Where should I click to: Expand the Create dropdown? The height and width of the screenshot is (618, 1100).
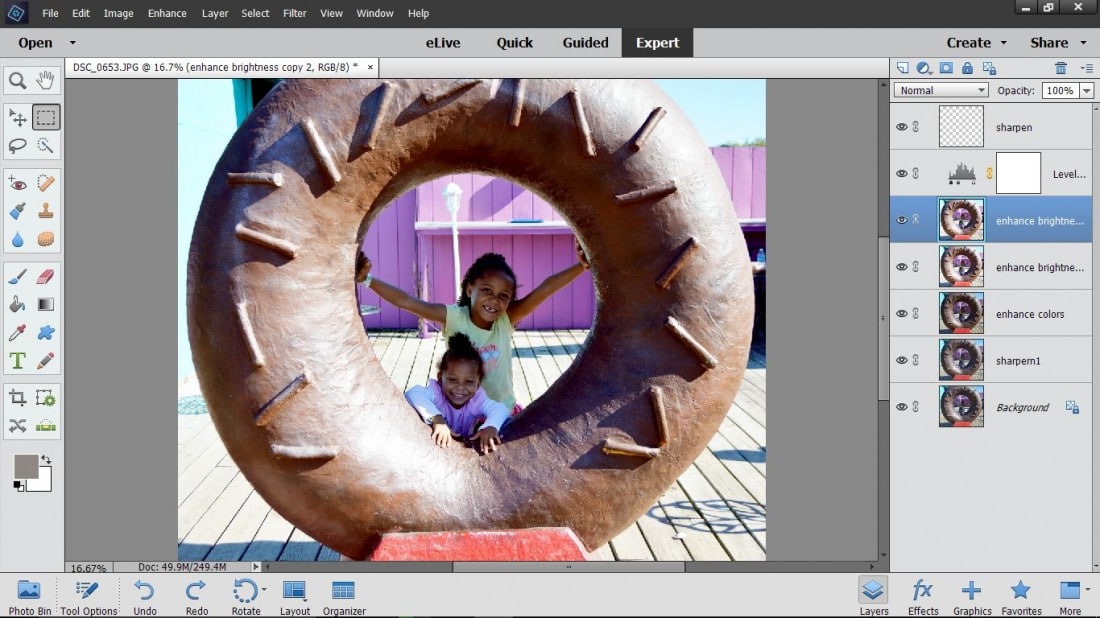(x=1004, y=43)
